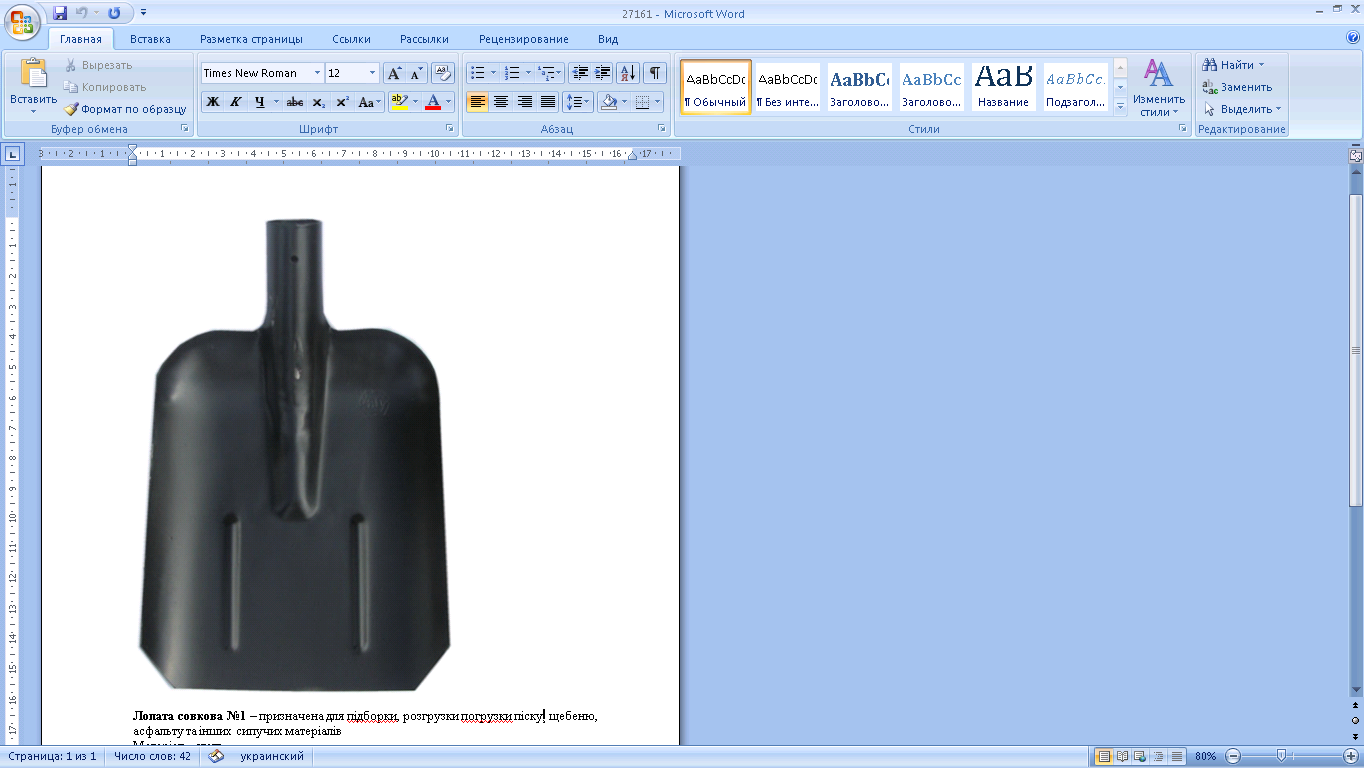The height and width of the screenshot is (768, 1364).
Task: Activate Формат по образцу format painter
Action: point(125,109)
